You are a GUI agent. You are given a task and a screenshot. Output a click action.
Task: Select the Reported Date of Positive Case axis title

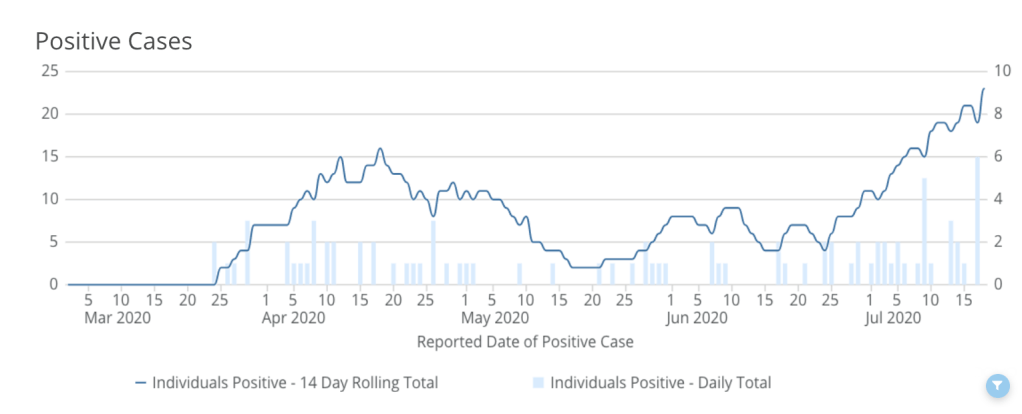(x=524, y=341)
